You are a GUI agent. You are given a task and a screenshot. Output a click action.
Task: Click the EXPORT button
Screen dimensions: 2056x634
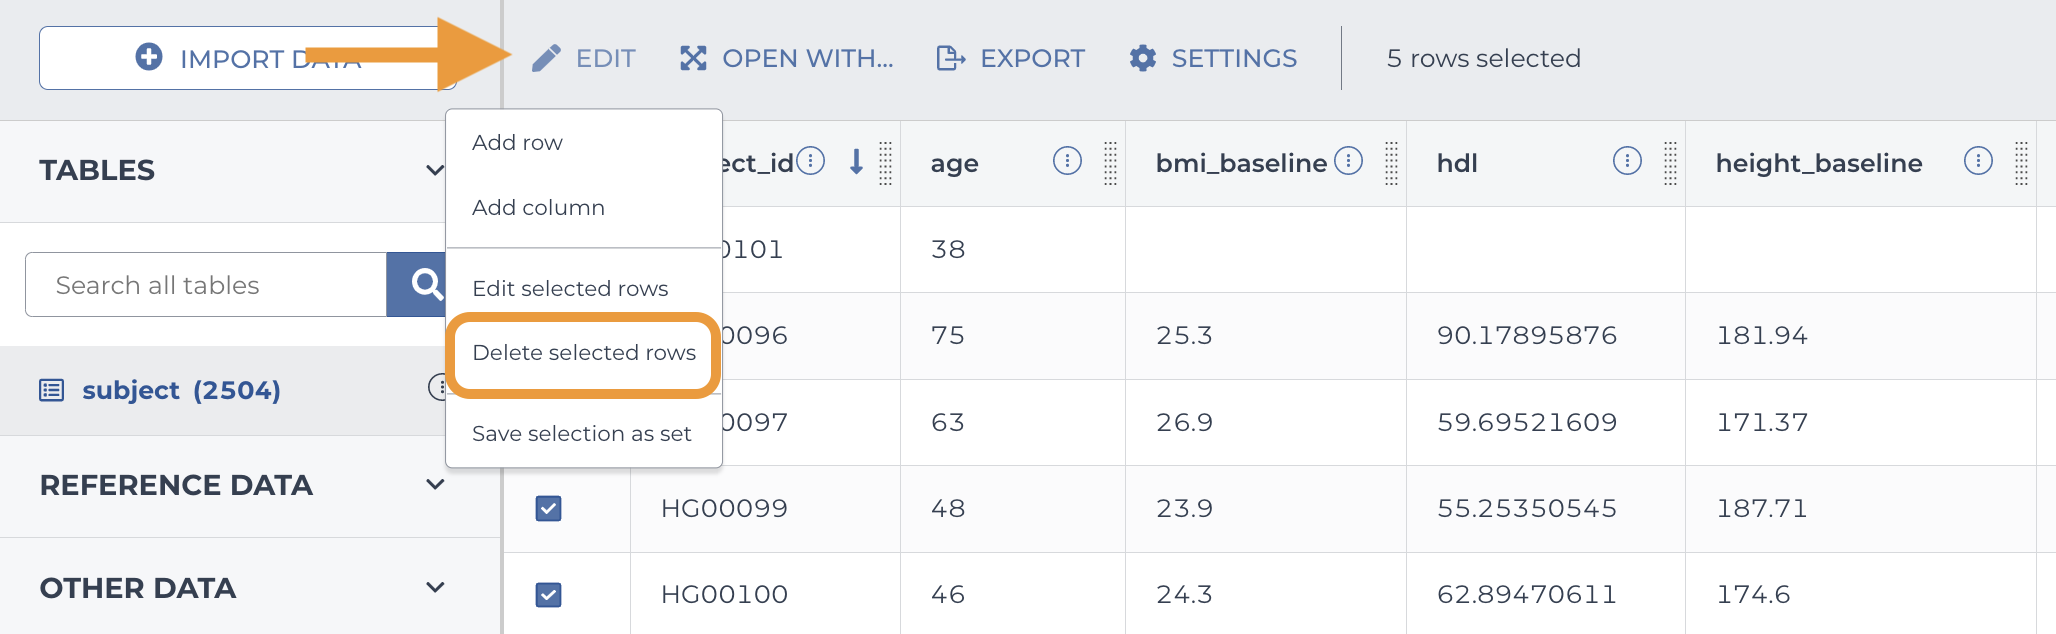pyautogui.click(x=1010, y=58)
